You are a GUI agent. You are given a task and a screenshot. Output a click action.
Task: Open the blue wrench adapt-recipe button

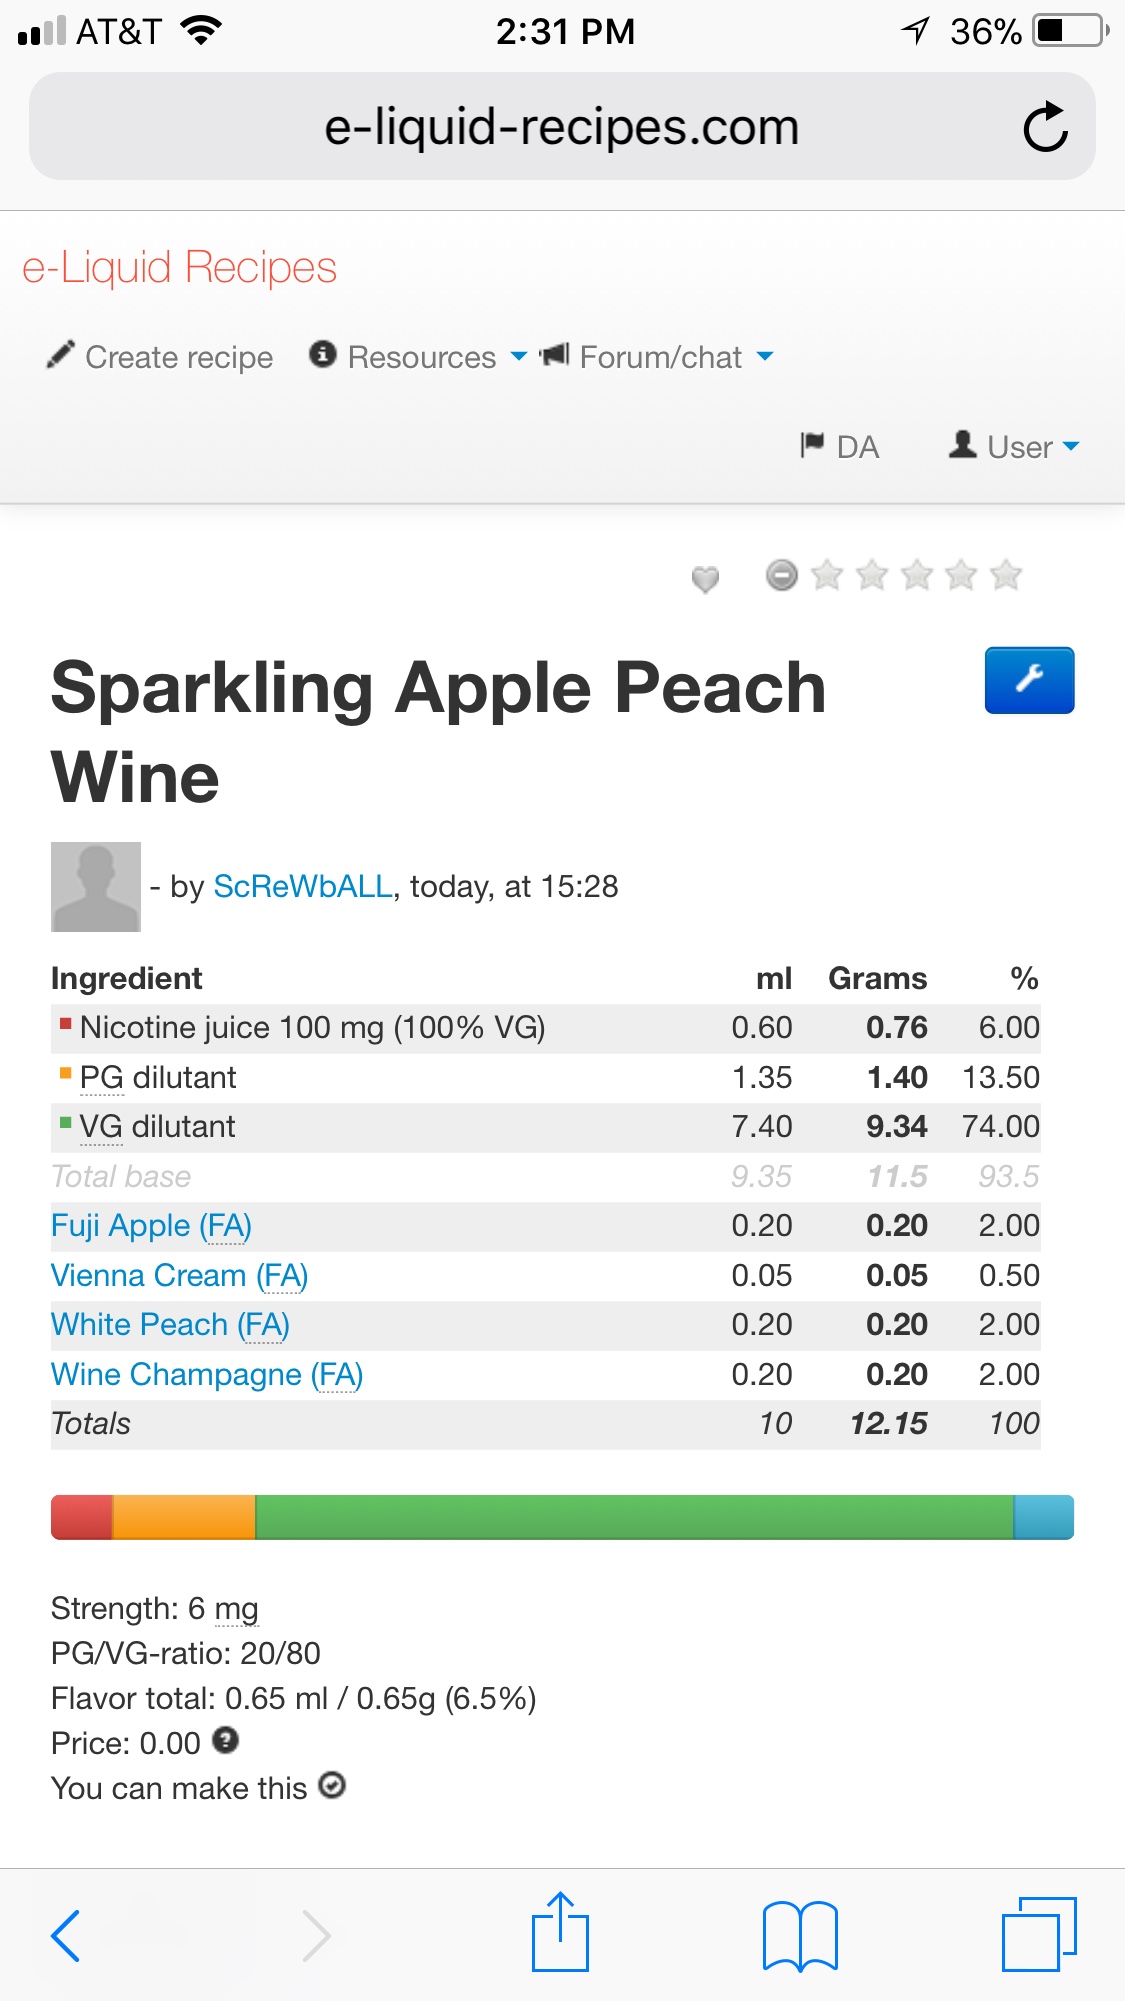1029,680
